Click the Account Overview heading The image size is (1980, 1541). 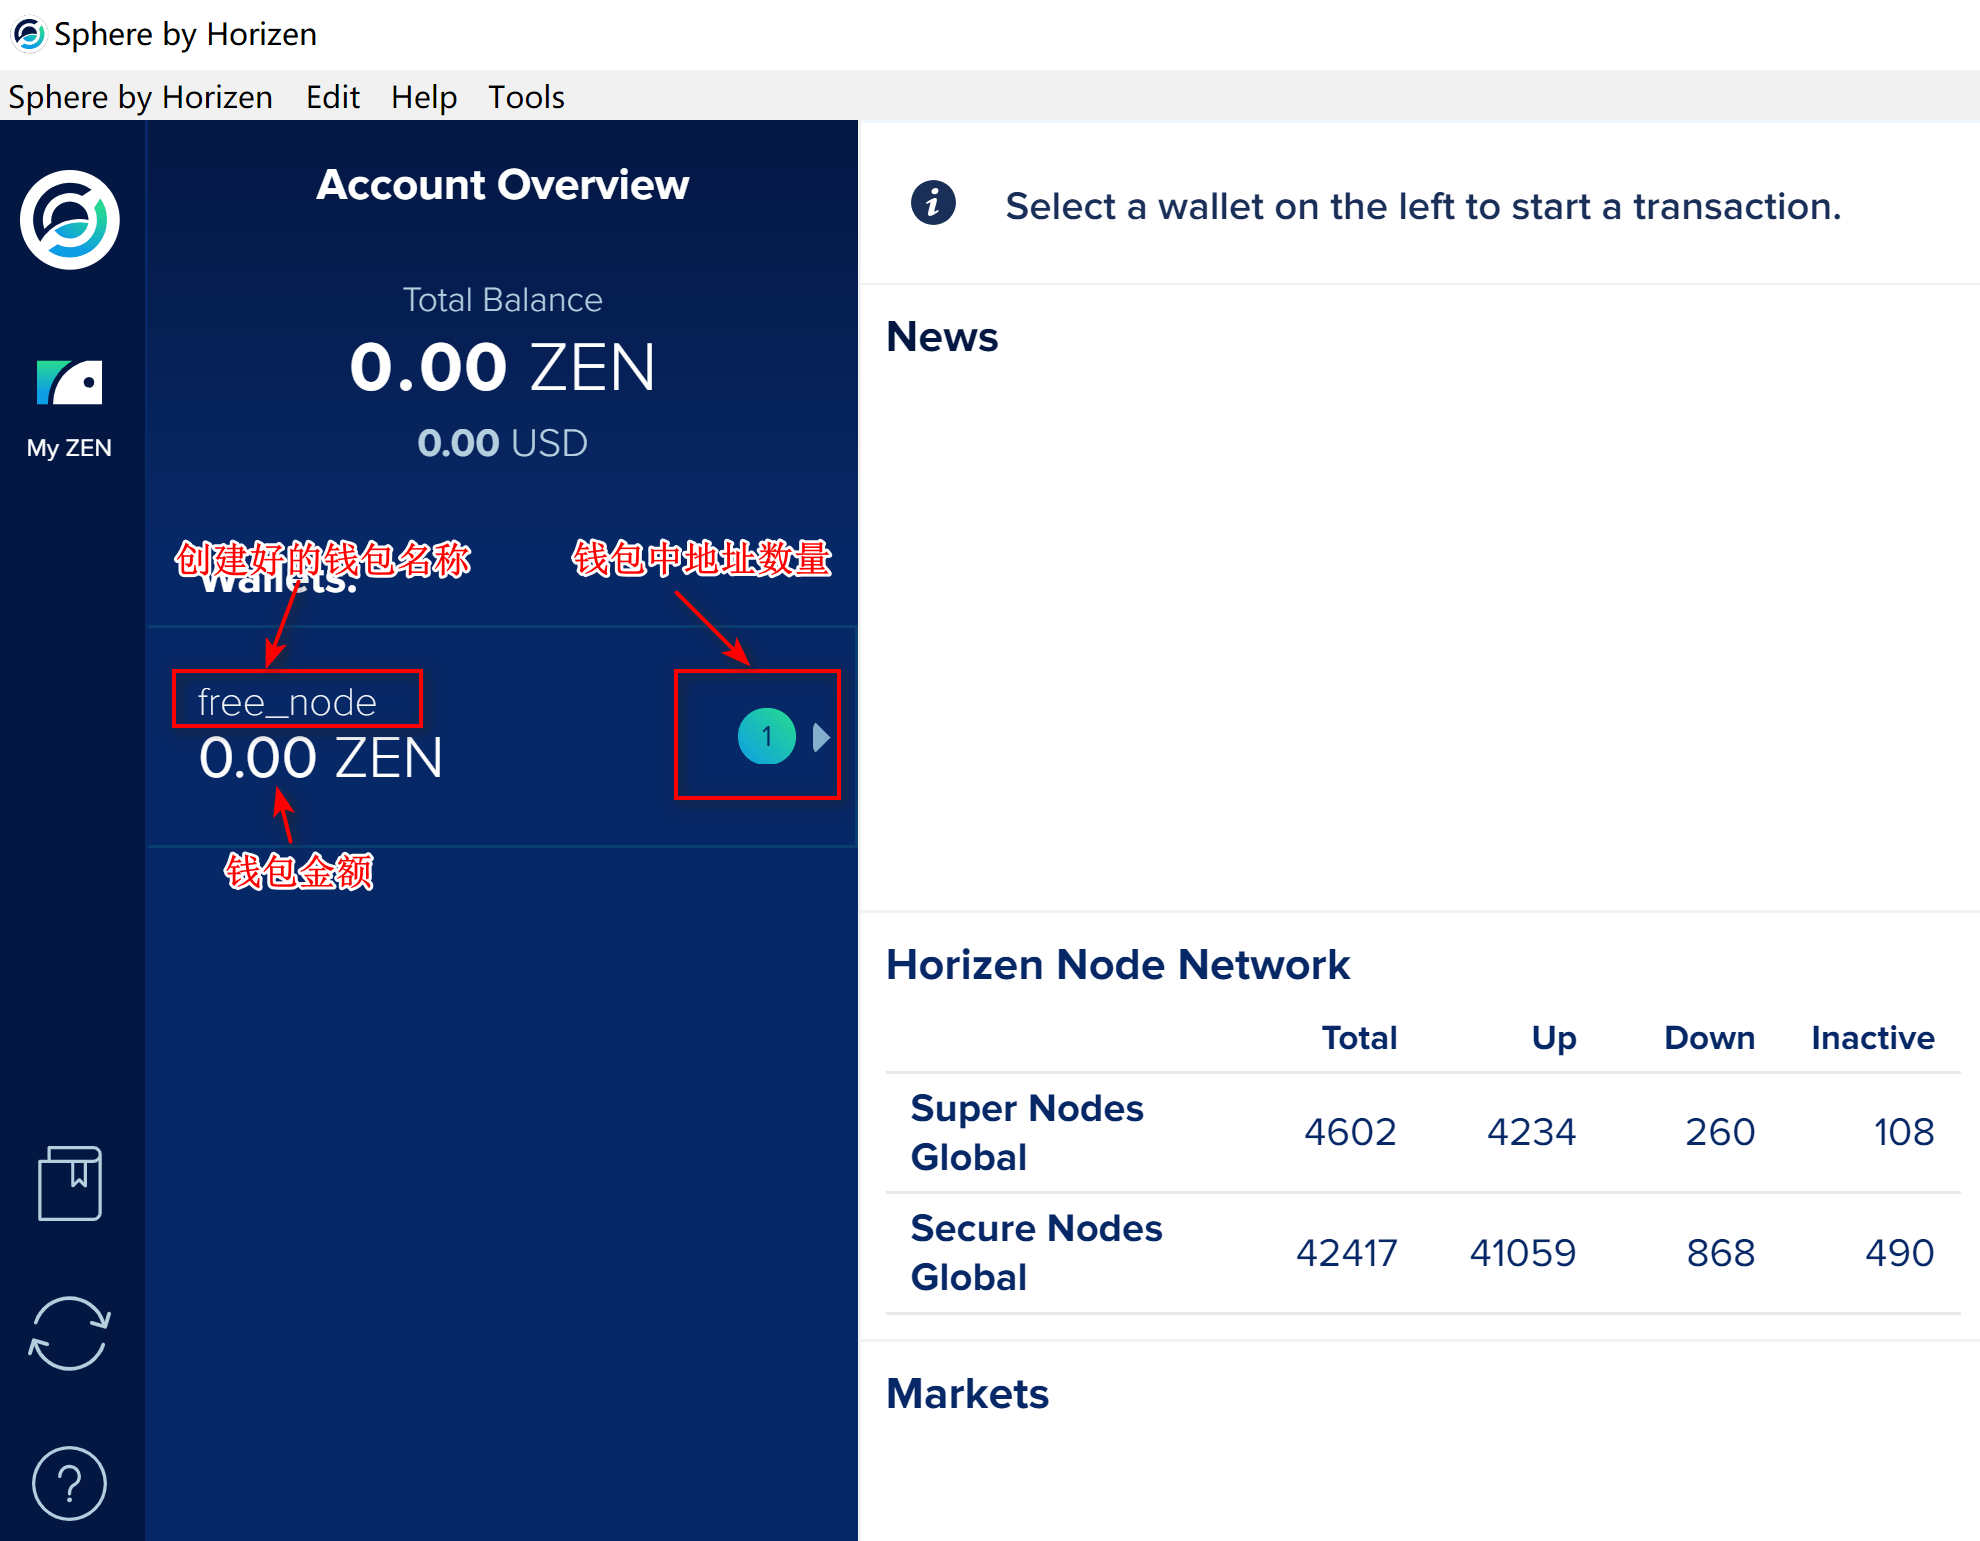tap(503, 185)
